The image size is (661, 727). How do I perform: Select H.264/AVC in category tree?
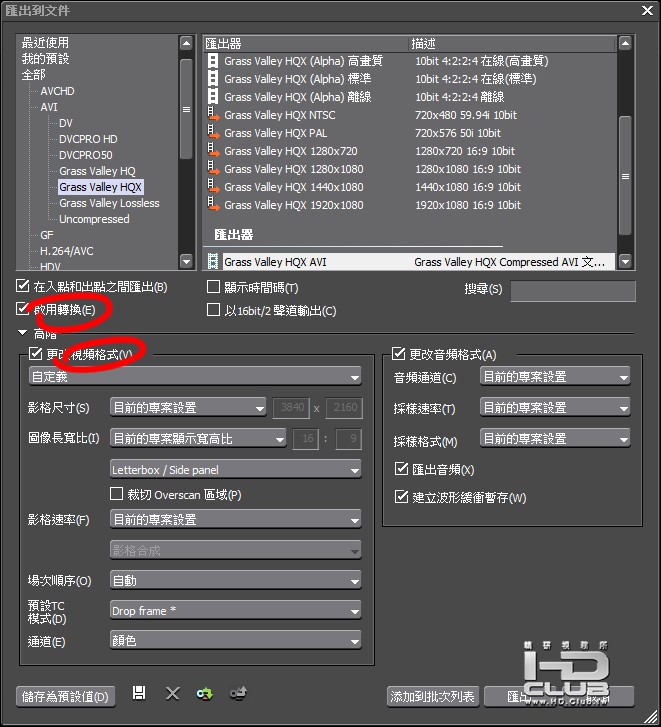coord(67,251)
